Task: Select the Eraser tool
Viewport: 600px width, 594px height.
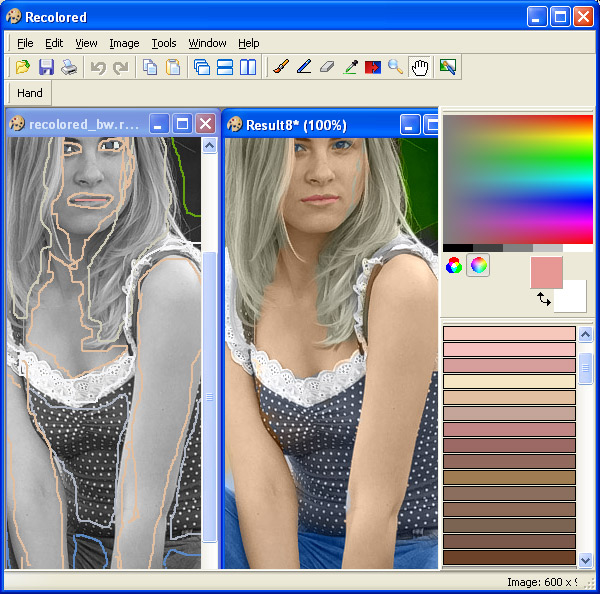Action: click(327, 67)
